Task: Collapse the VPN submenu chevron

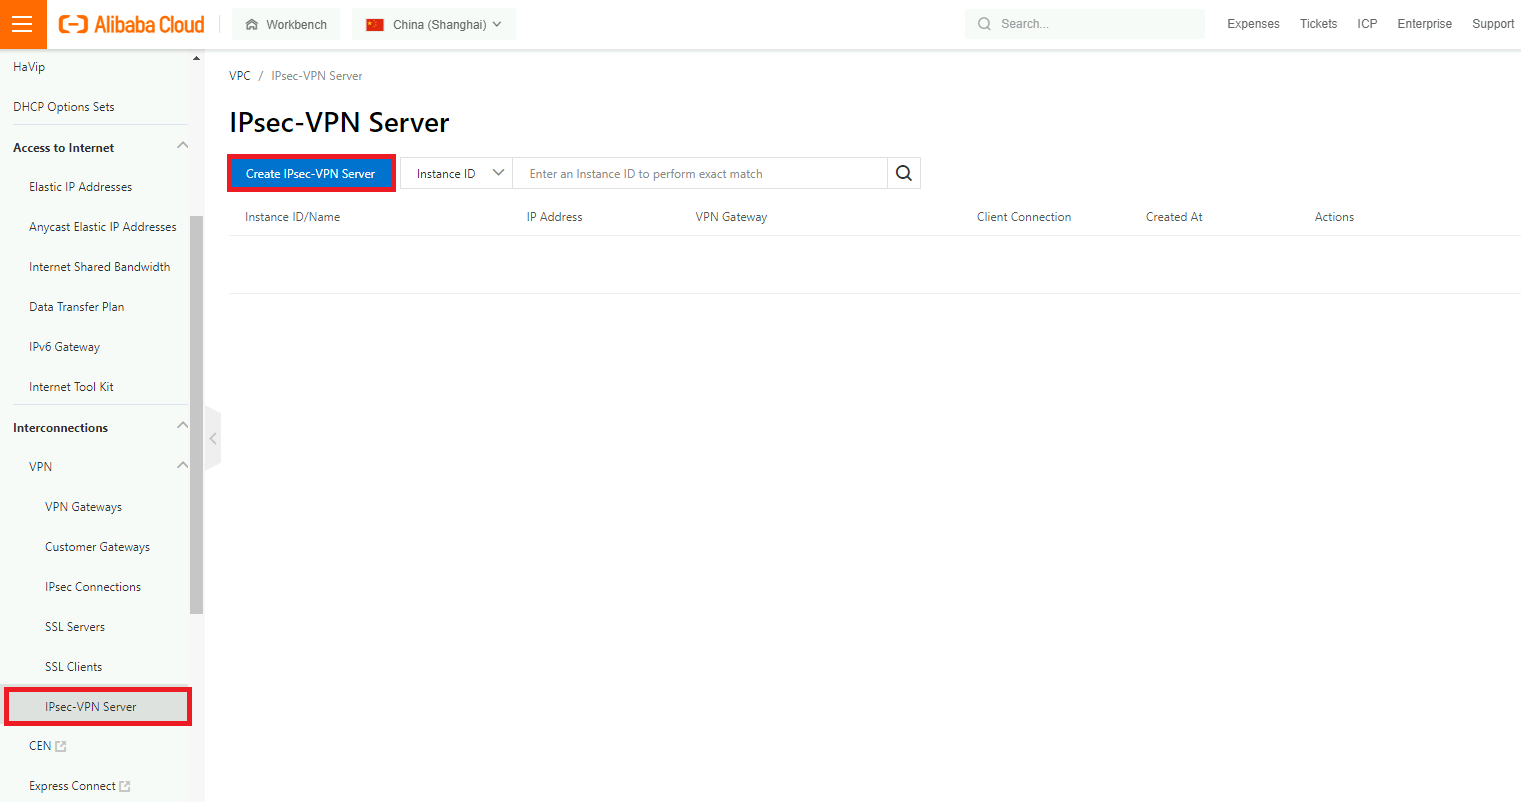Action: [x=182, y=465]
